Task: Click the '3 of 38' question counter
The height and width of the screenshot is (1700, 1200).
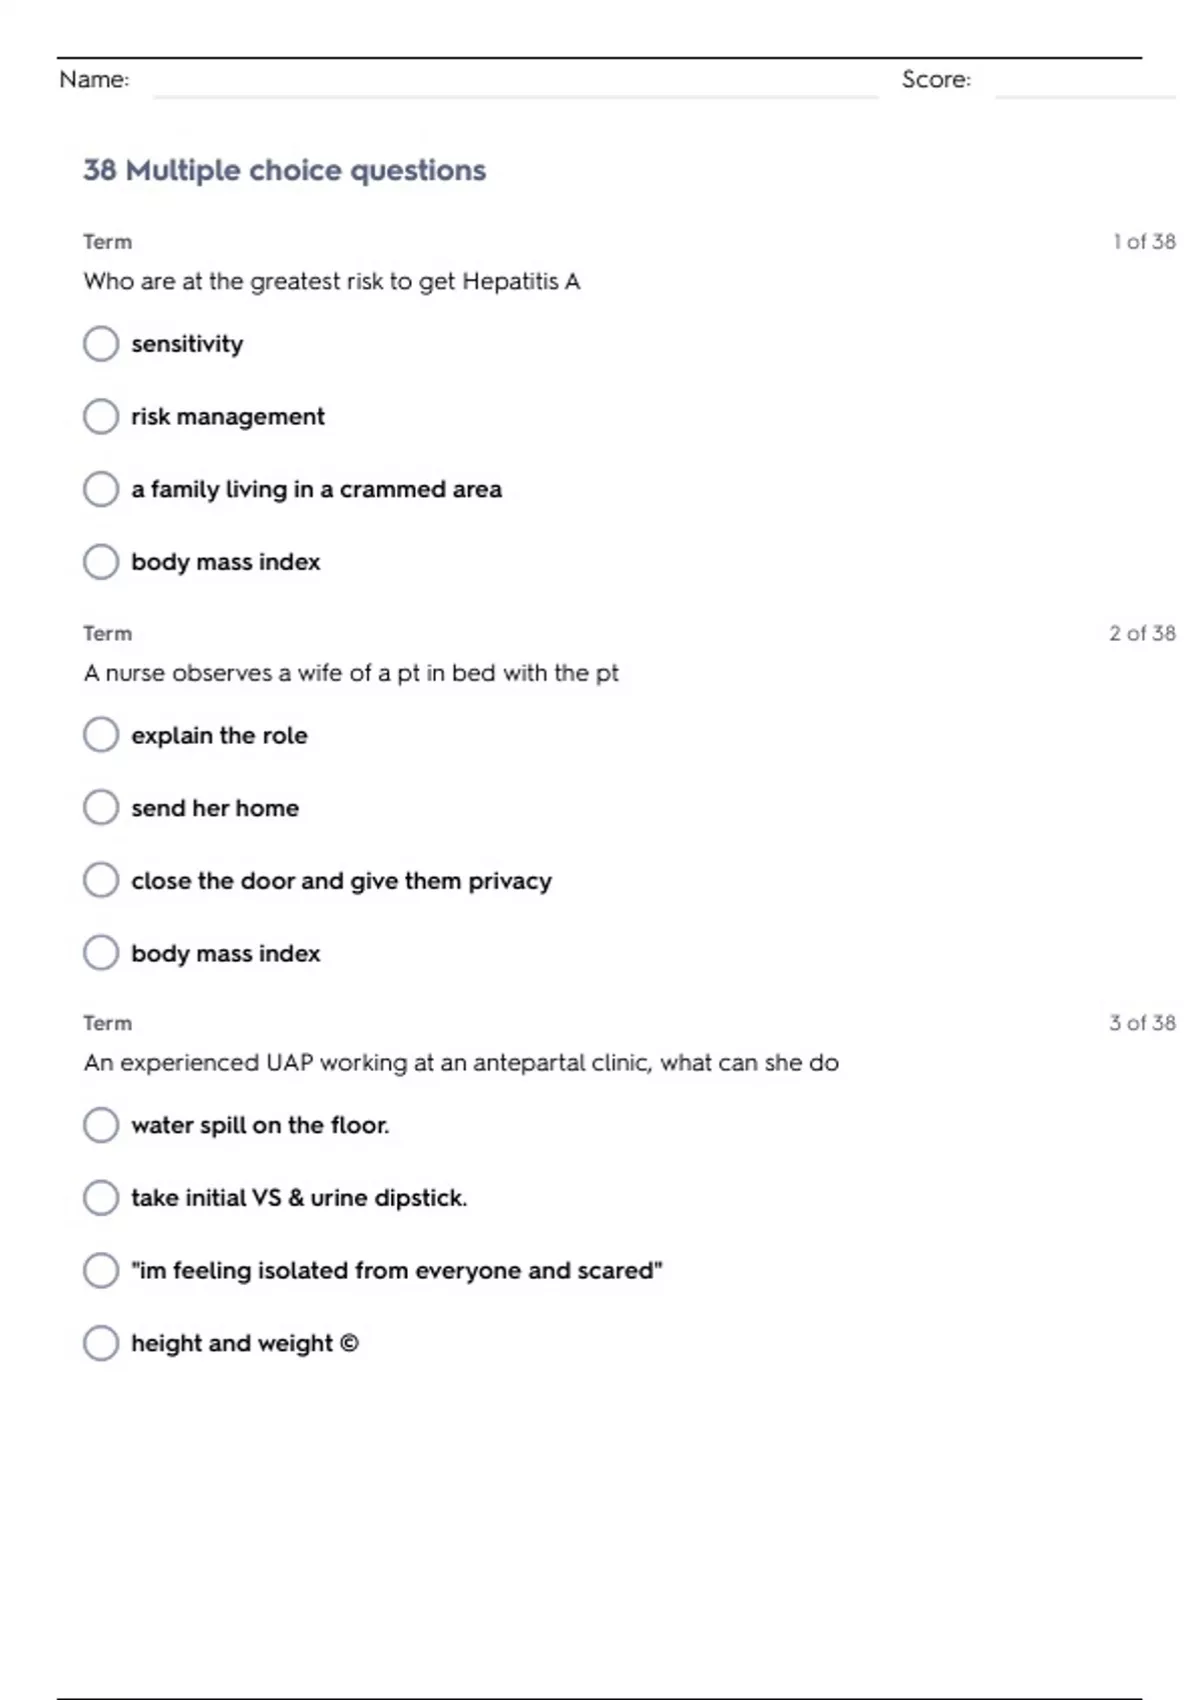Action: [x=1142, y=1023]
